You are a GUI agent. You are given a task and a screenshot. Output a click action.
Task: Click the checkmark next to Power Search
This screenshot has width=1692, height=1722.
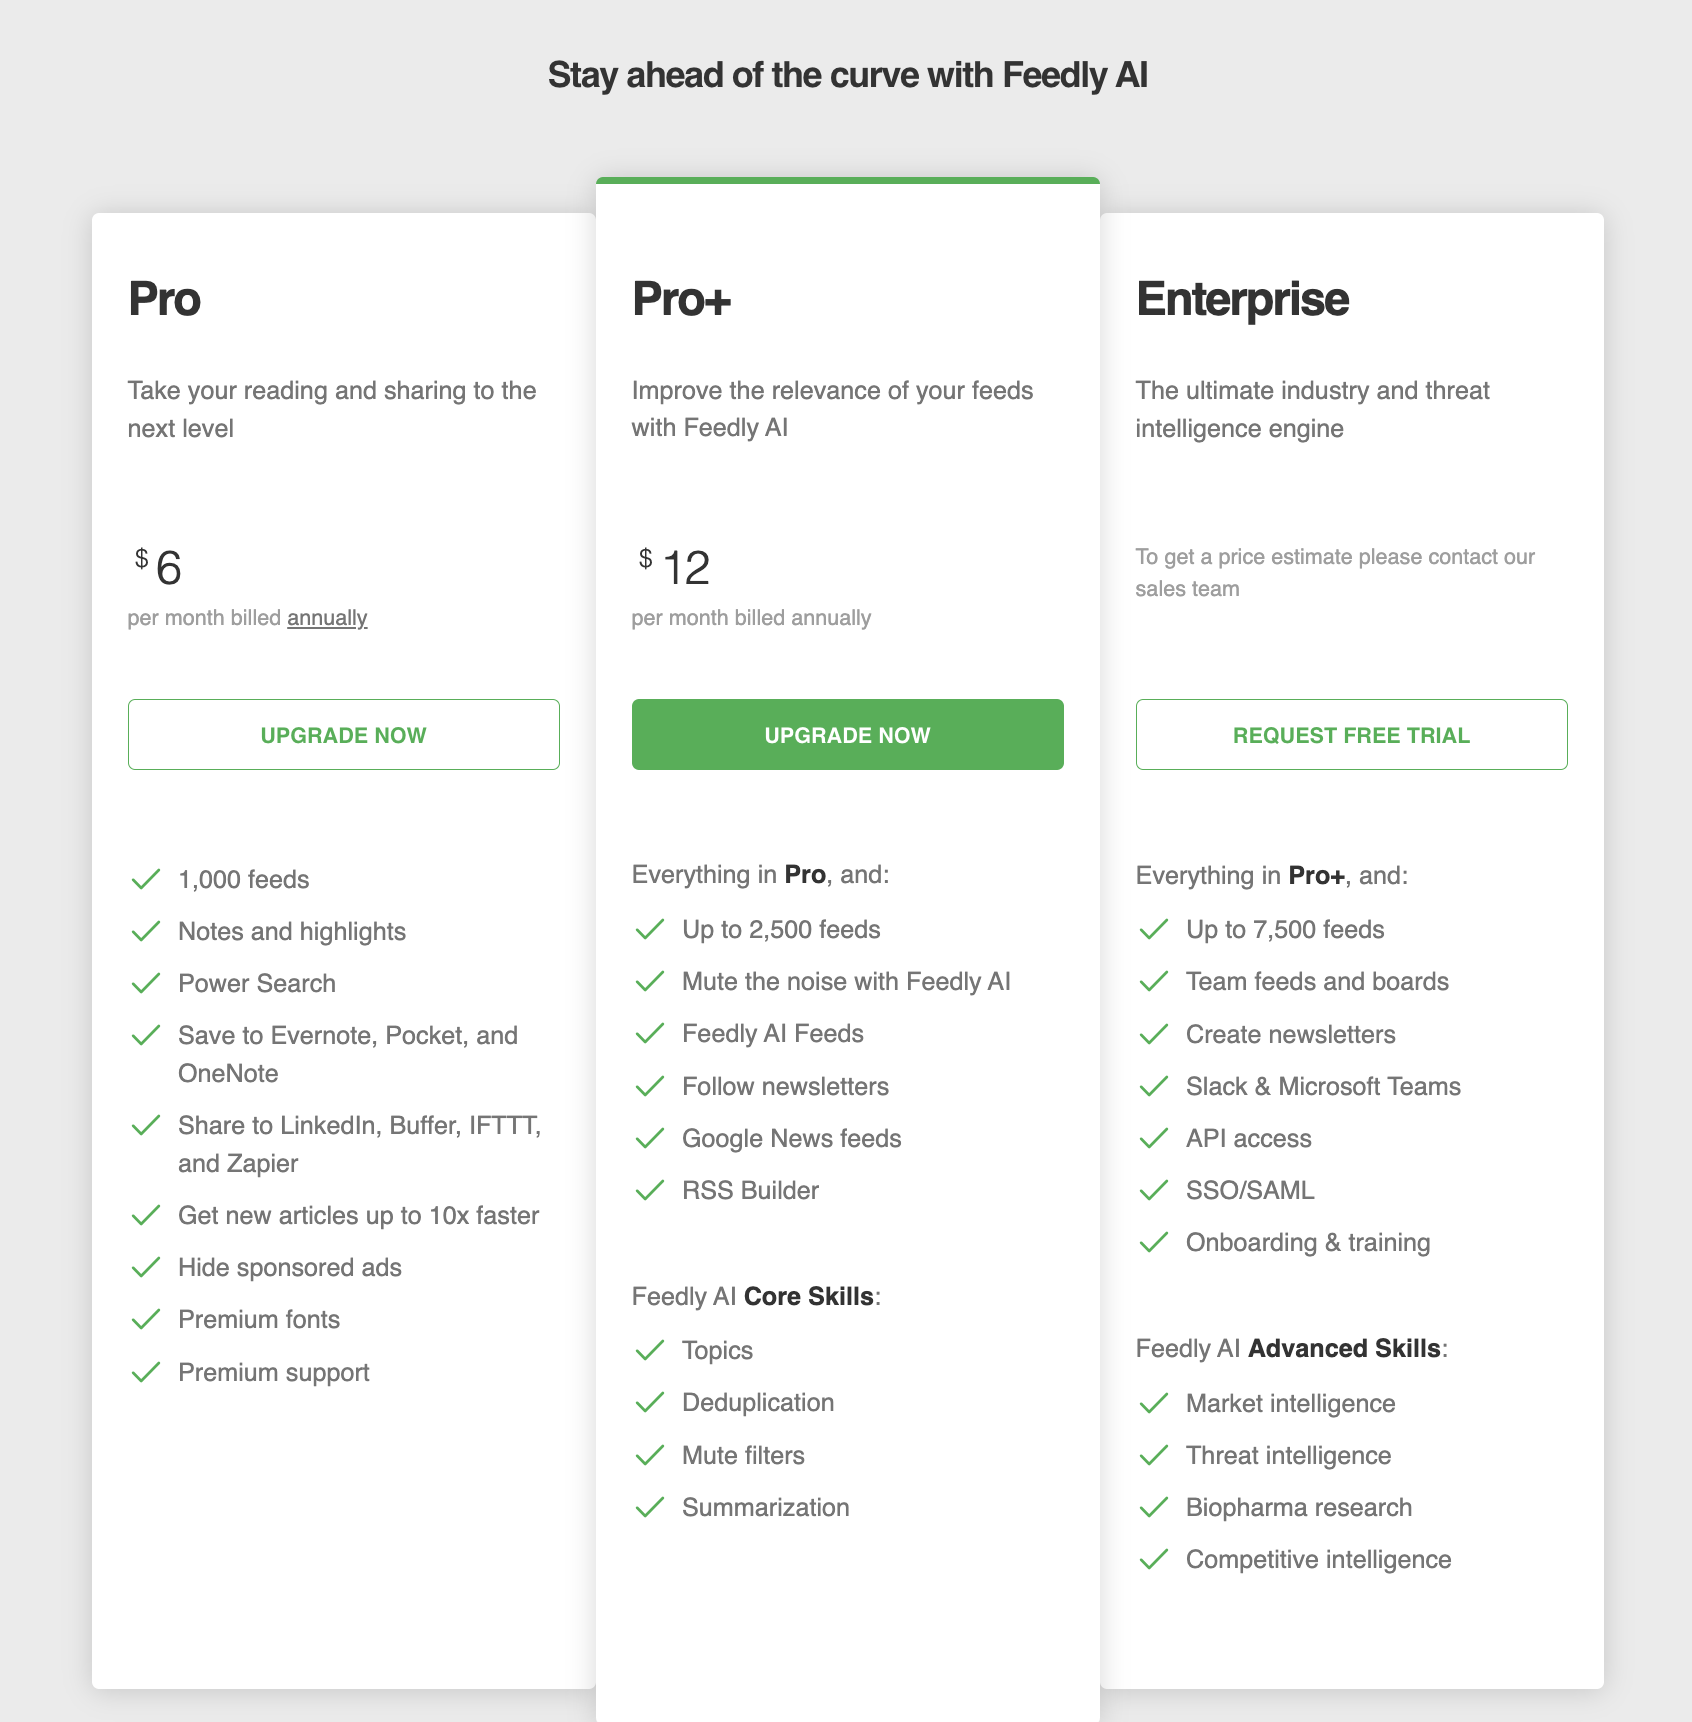tap(144, 983)
